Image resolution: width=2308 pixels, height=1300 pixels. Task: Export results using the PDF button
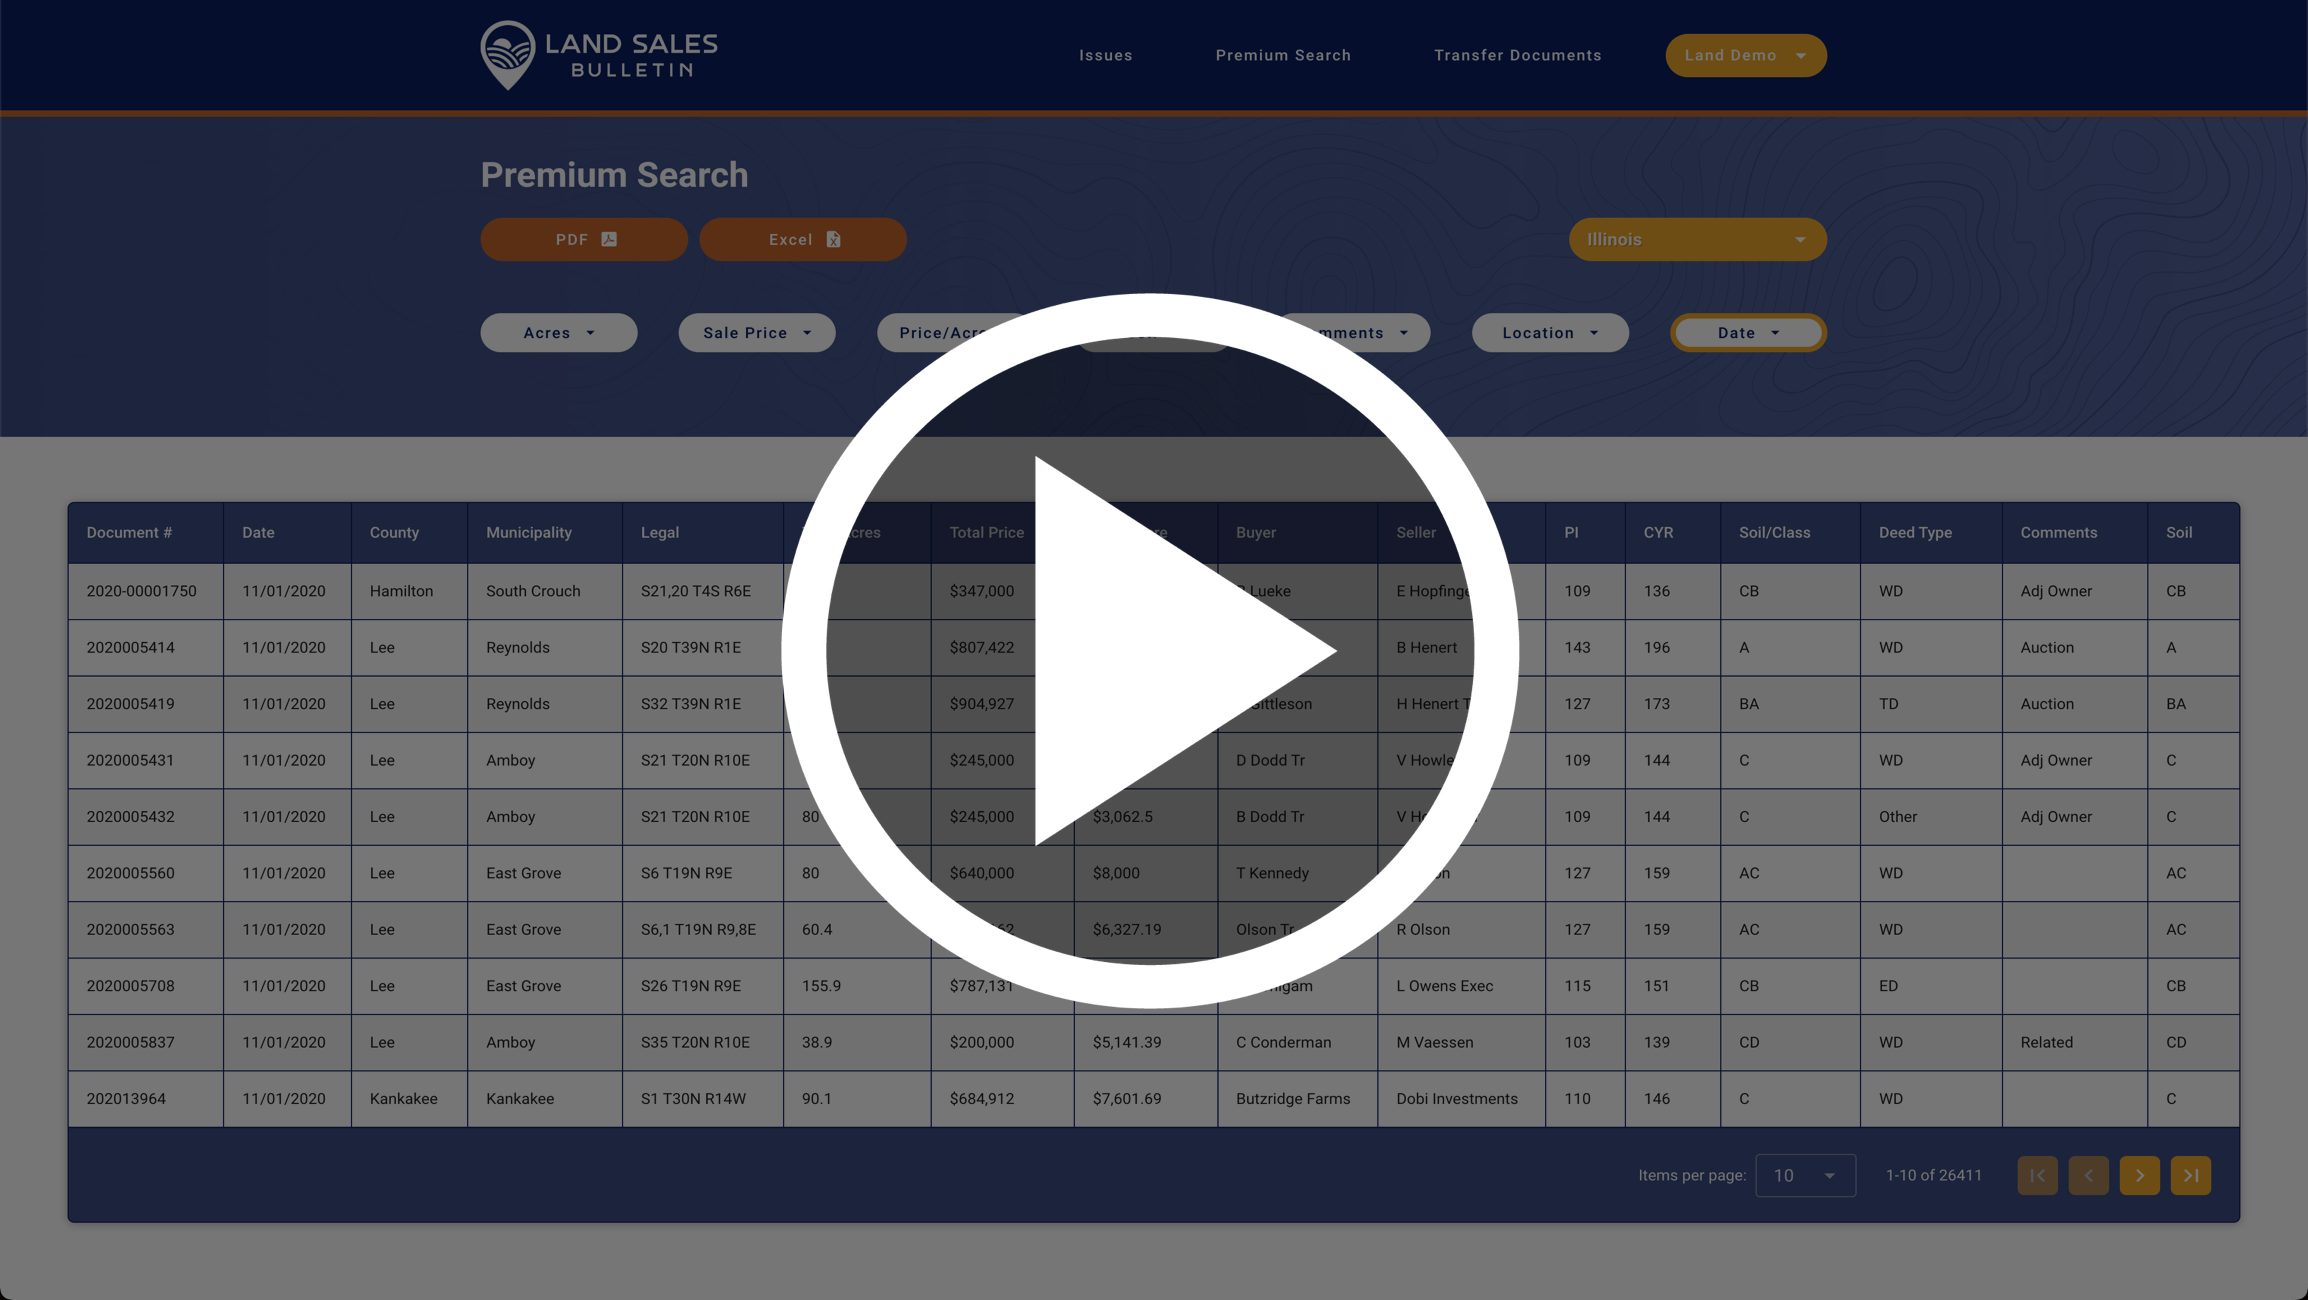pyautogui.click(x=584, y=239)
